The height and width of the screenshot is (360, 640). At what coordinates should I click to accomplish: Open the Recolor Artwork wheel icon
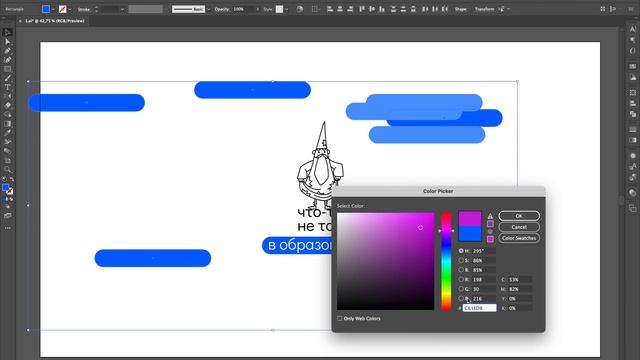click(x=300, y=9)
